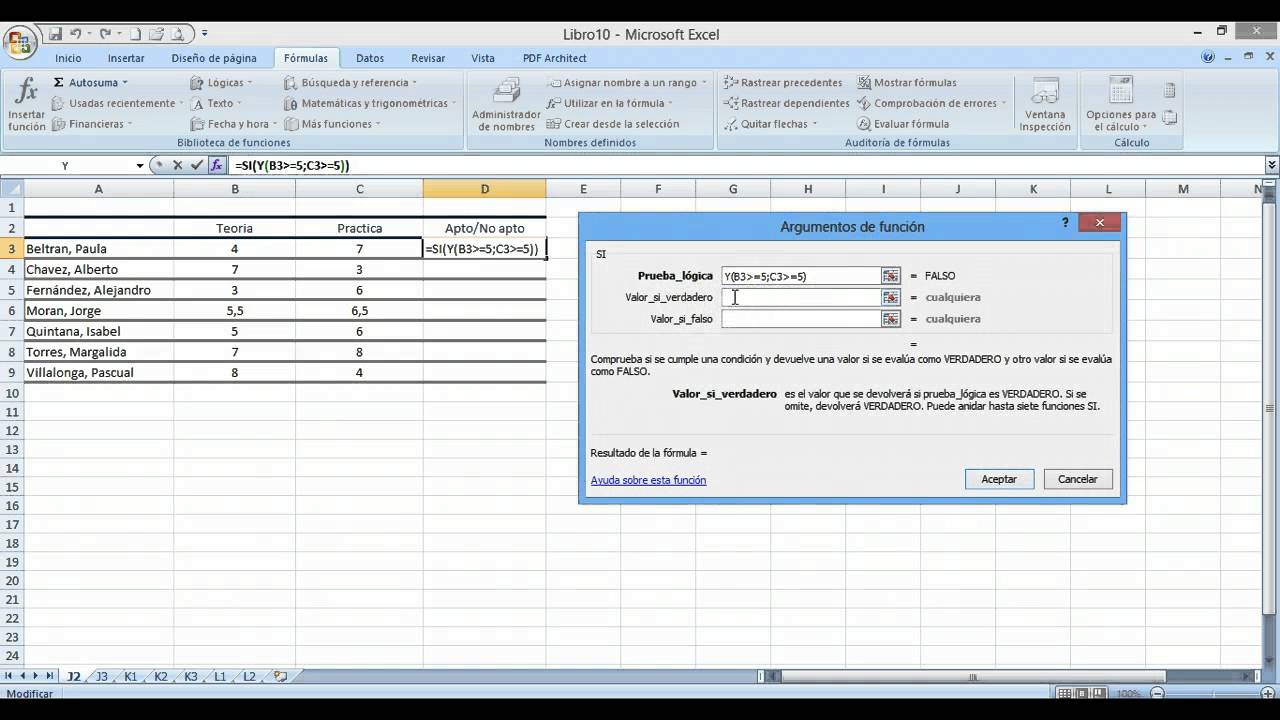The height and width of the screenshot is (720, 1280).
Task: Save workbook from Quick Access Toolbar
Action: (55, 34)
